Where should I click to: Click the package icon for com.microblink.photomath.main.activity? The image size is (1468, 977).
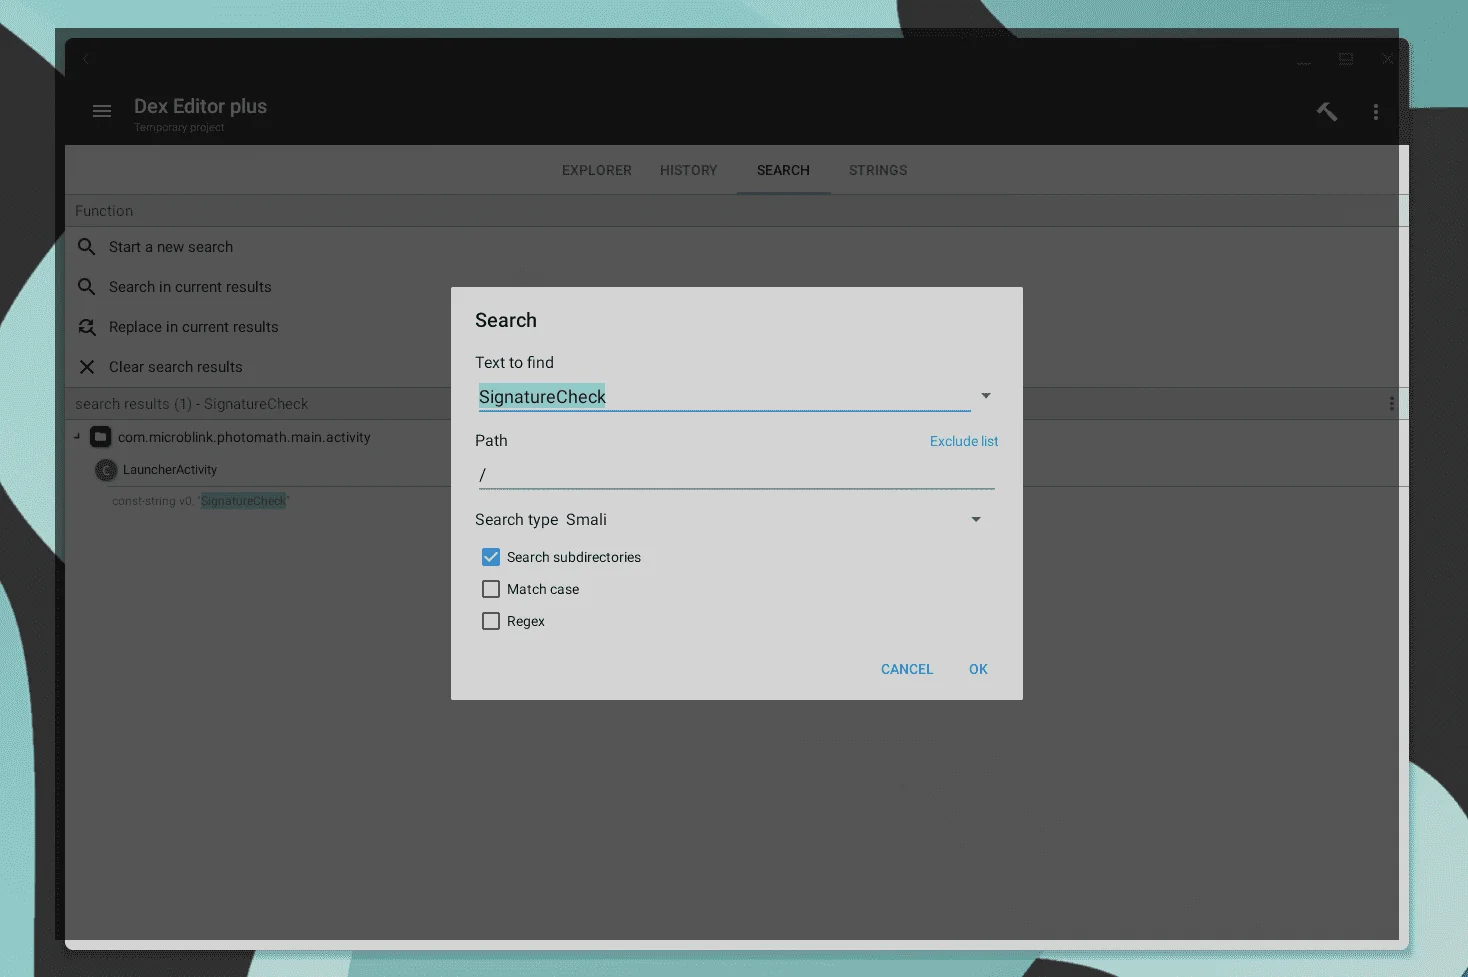pyautogui.click(x=101, y=437)
